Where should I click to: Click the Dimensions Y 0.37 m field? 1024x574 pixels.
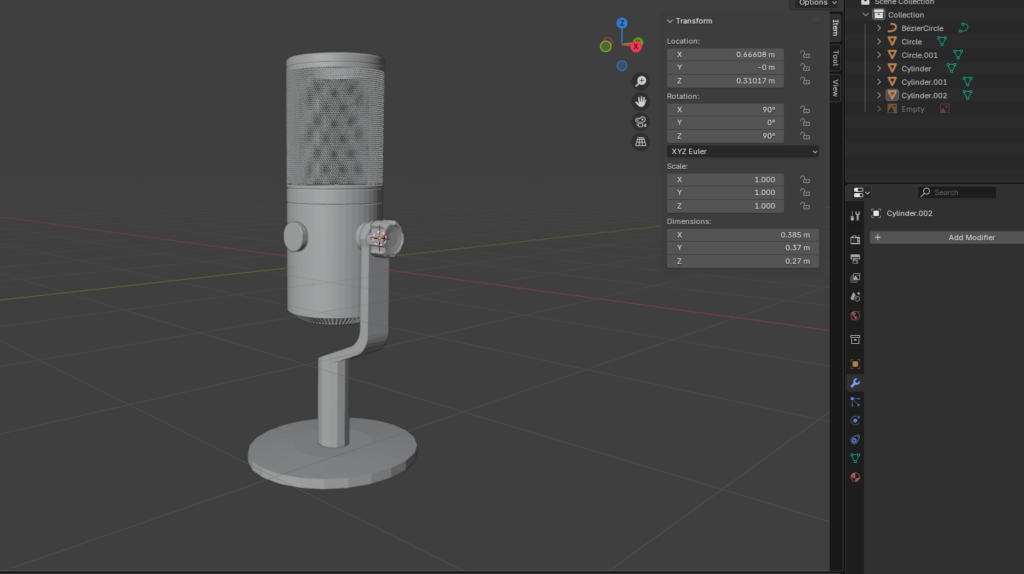coord(743,247)
